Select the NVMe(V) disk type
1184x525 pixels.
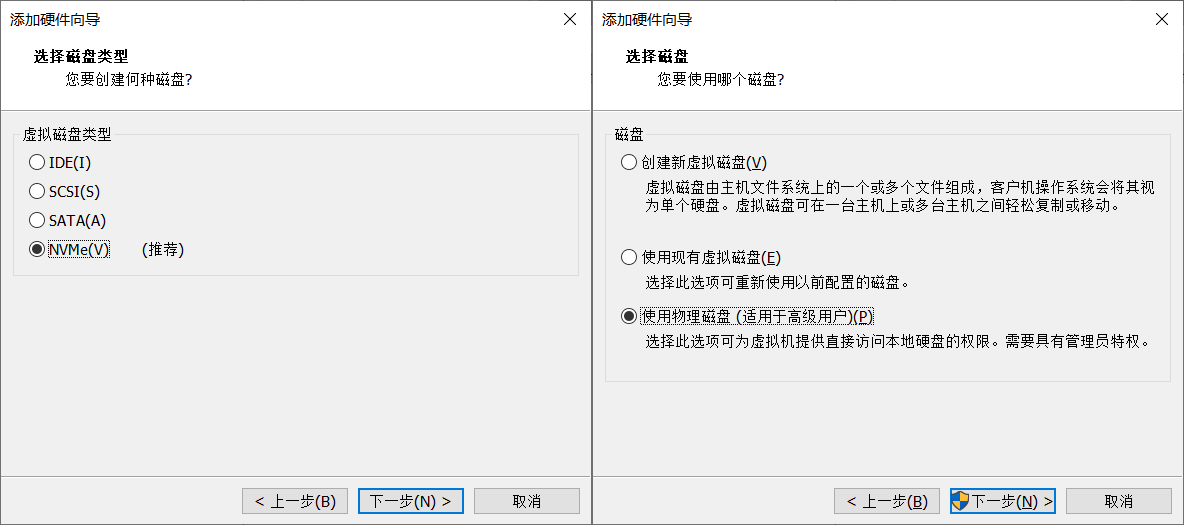[37, 250]
